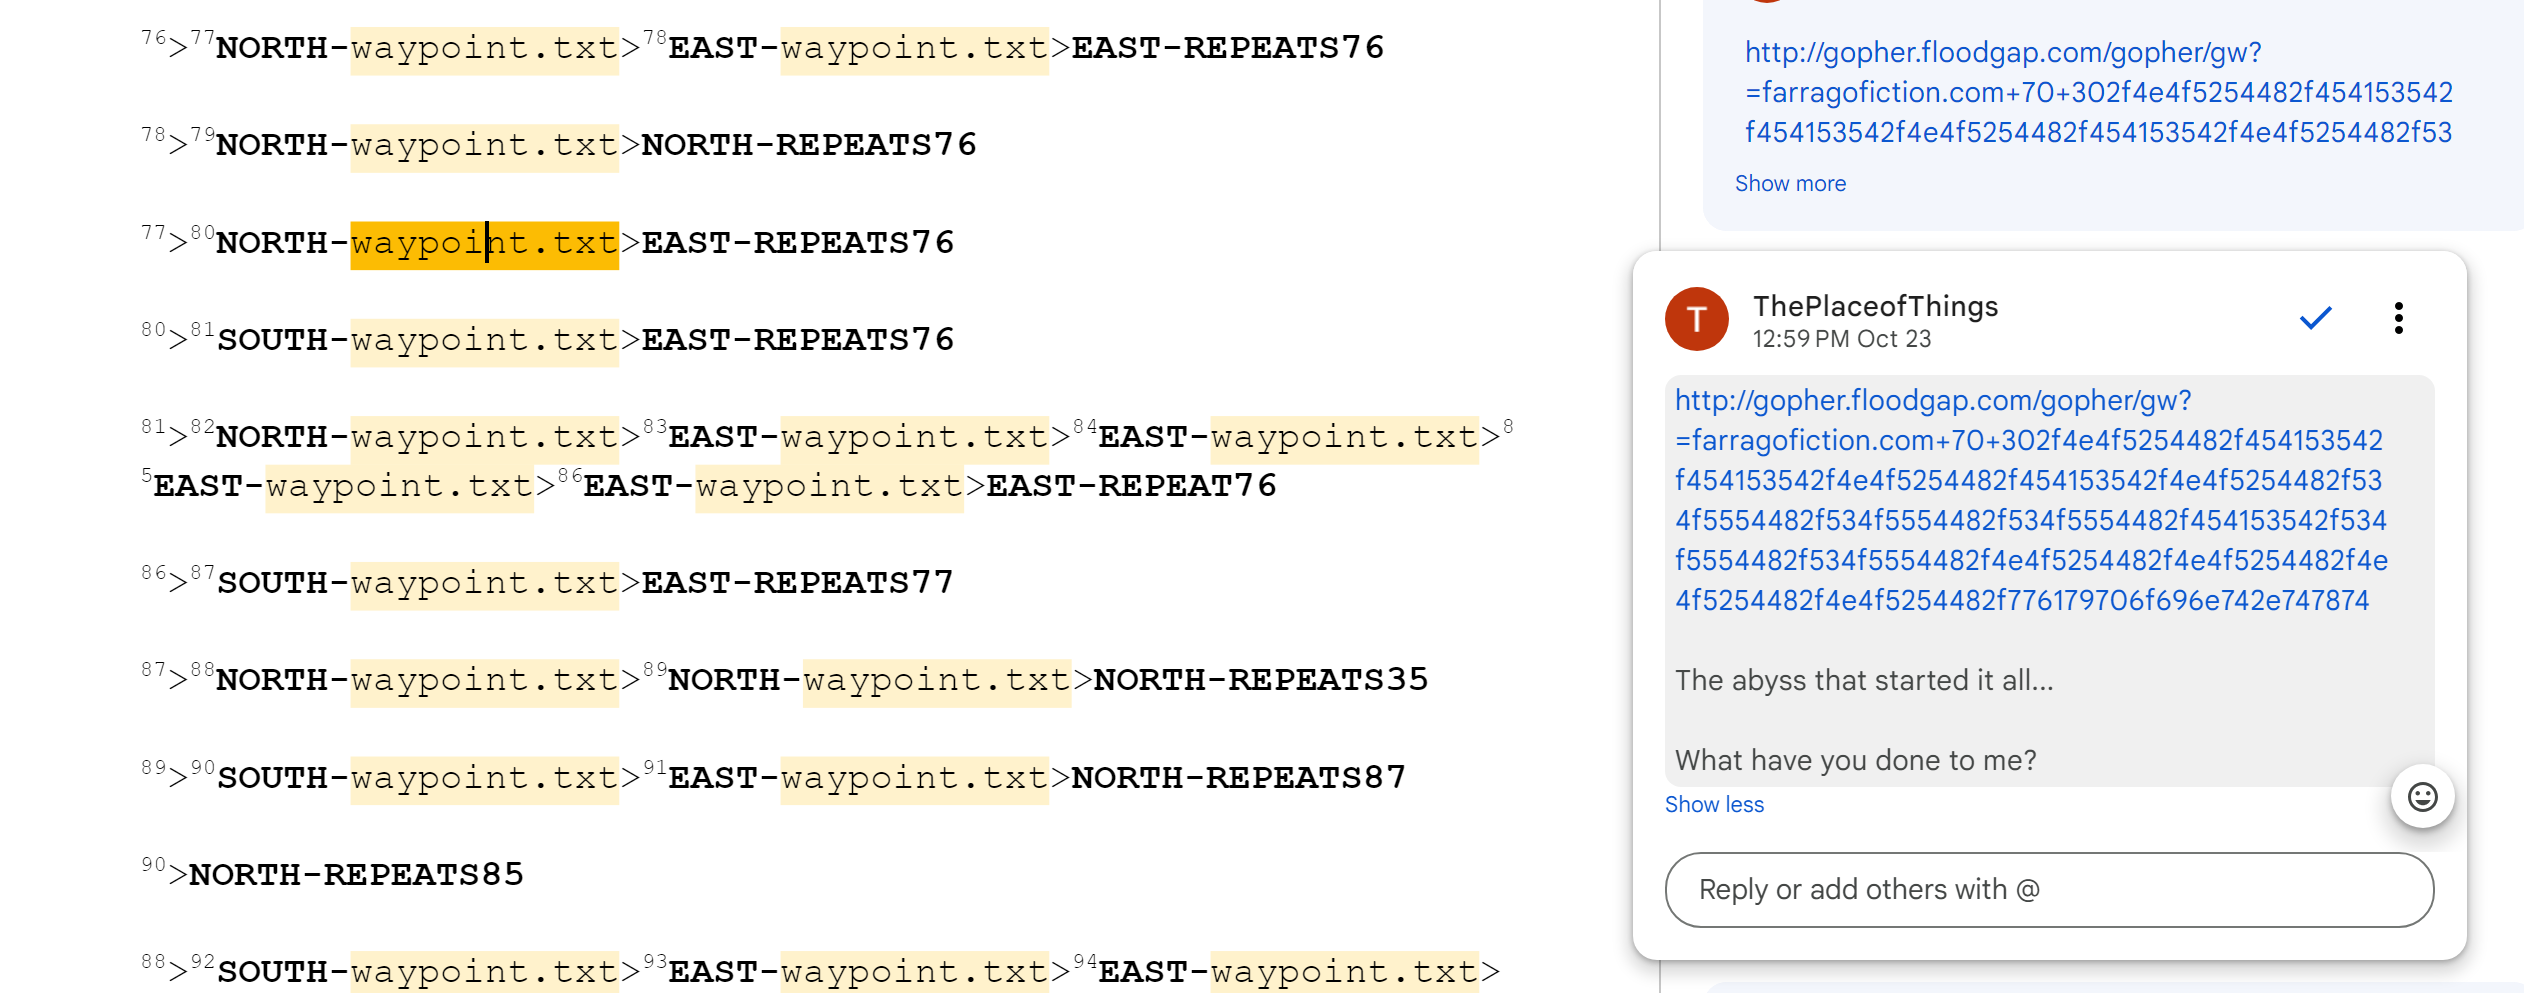Click the dark-highlighted waypoint.txt containing the cursor
Viewport: 2524px width, 993px height.
click(x=484, y=244)
